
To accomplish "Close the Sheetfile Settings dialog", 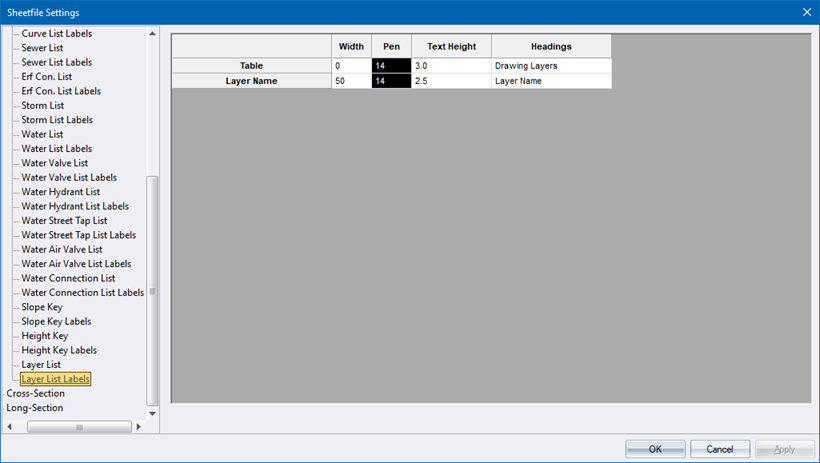I will point(806,12).
